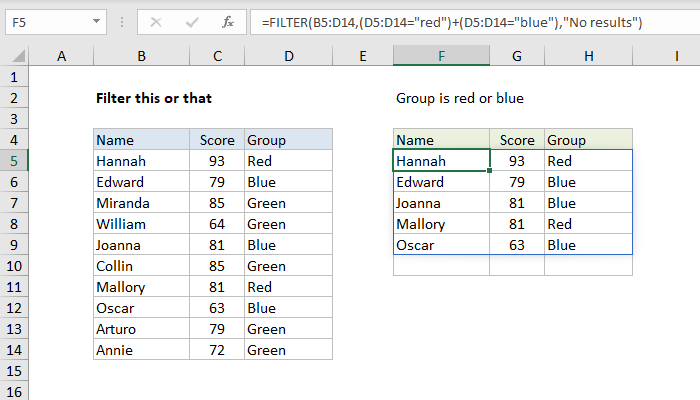Select the Mallory cell in column F
Screen dimensions: 700x400
click(441, 224)
